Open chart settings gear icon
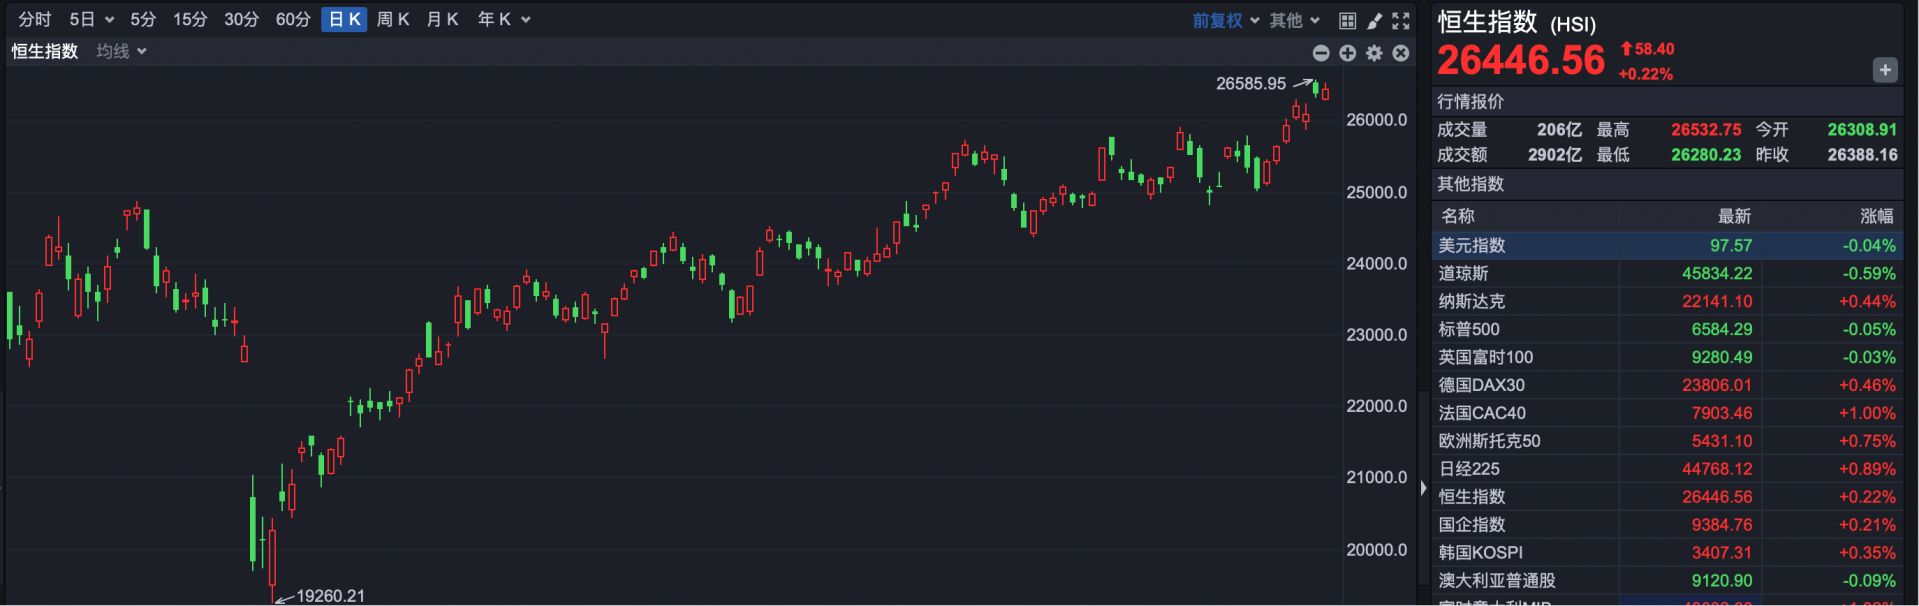The width and height of the screenshot is (1919, 606). click(1374, 53)
